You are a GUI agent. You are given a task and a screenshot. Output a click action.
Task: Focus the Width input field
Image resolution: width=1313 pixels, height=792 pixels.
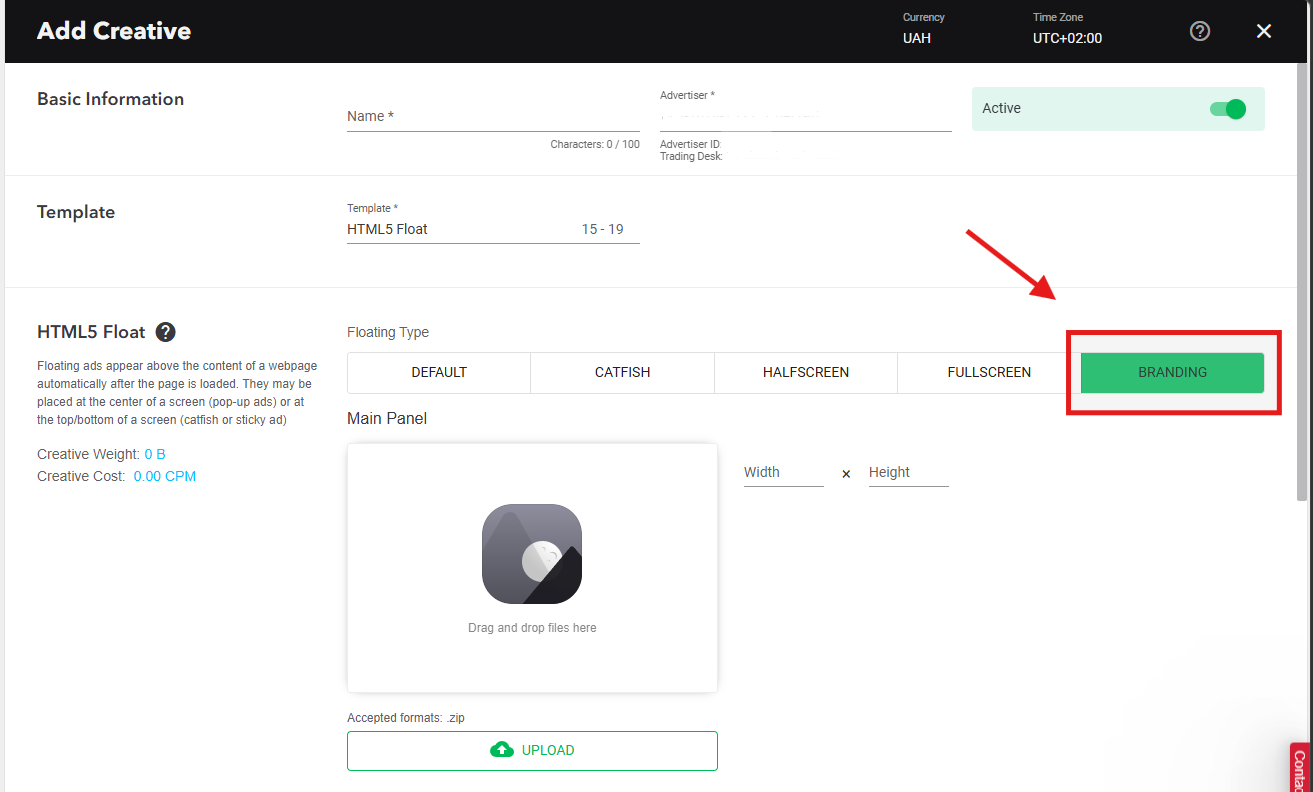pos(783,472)
